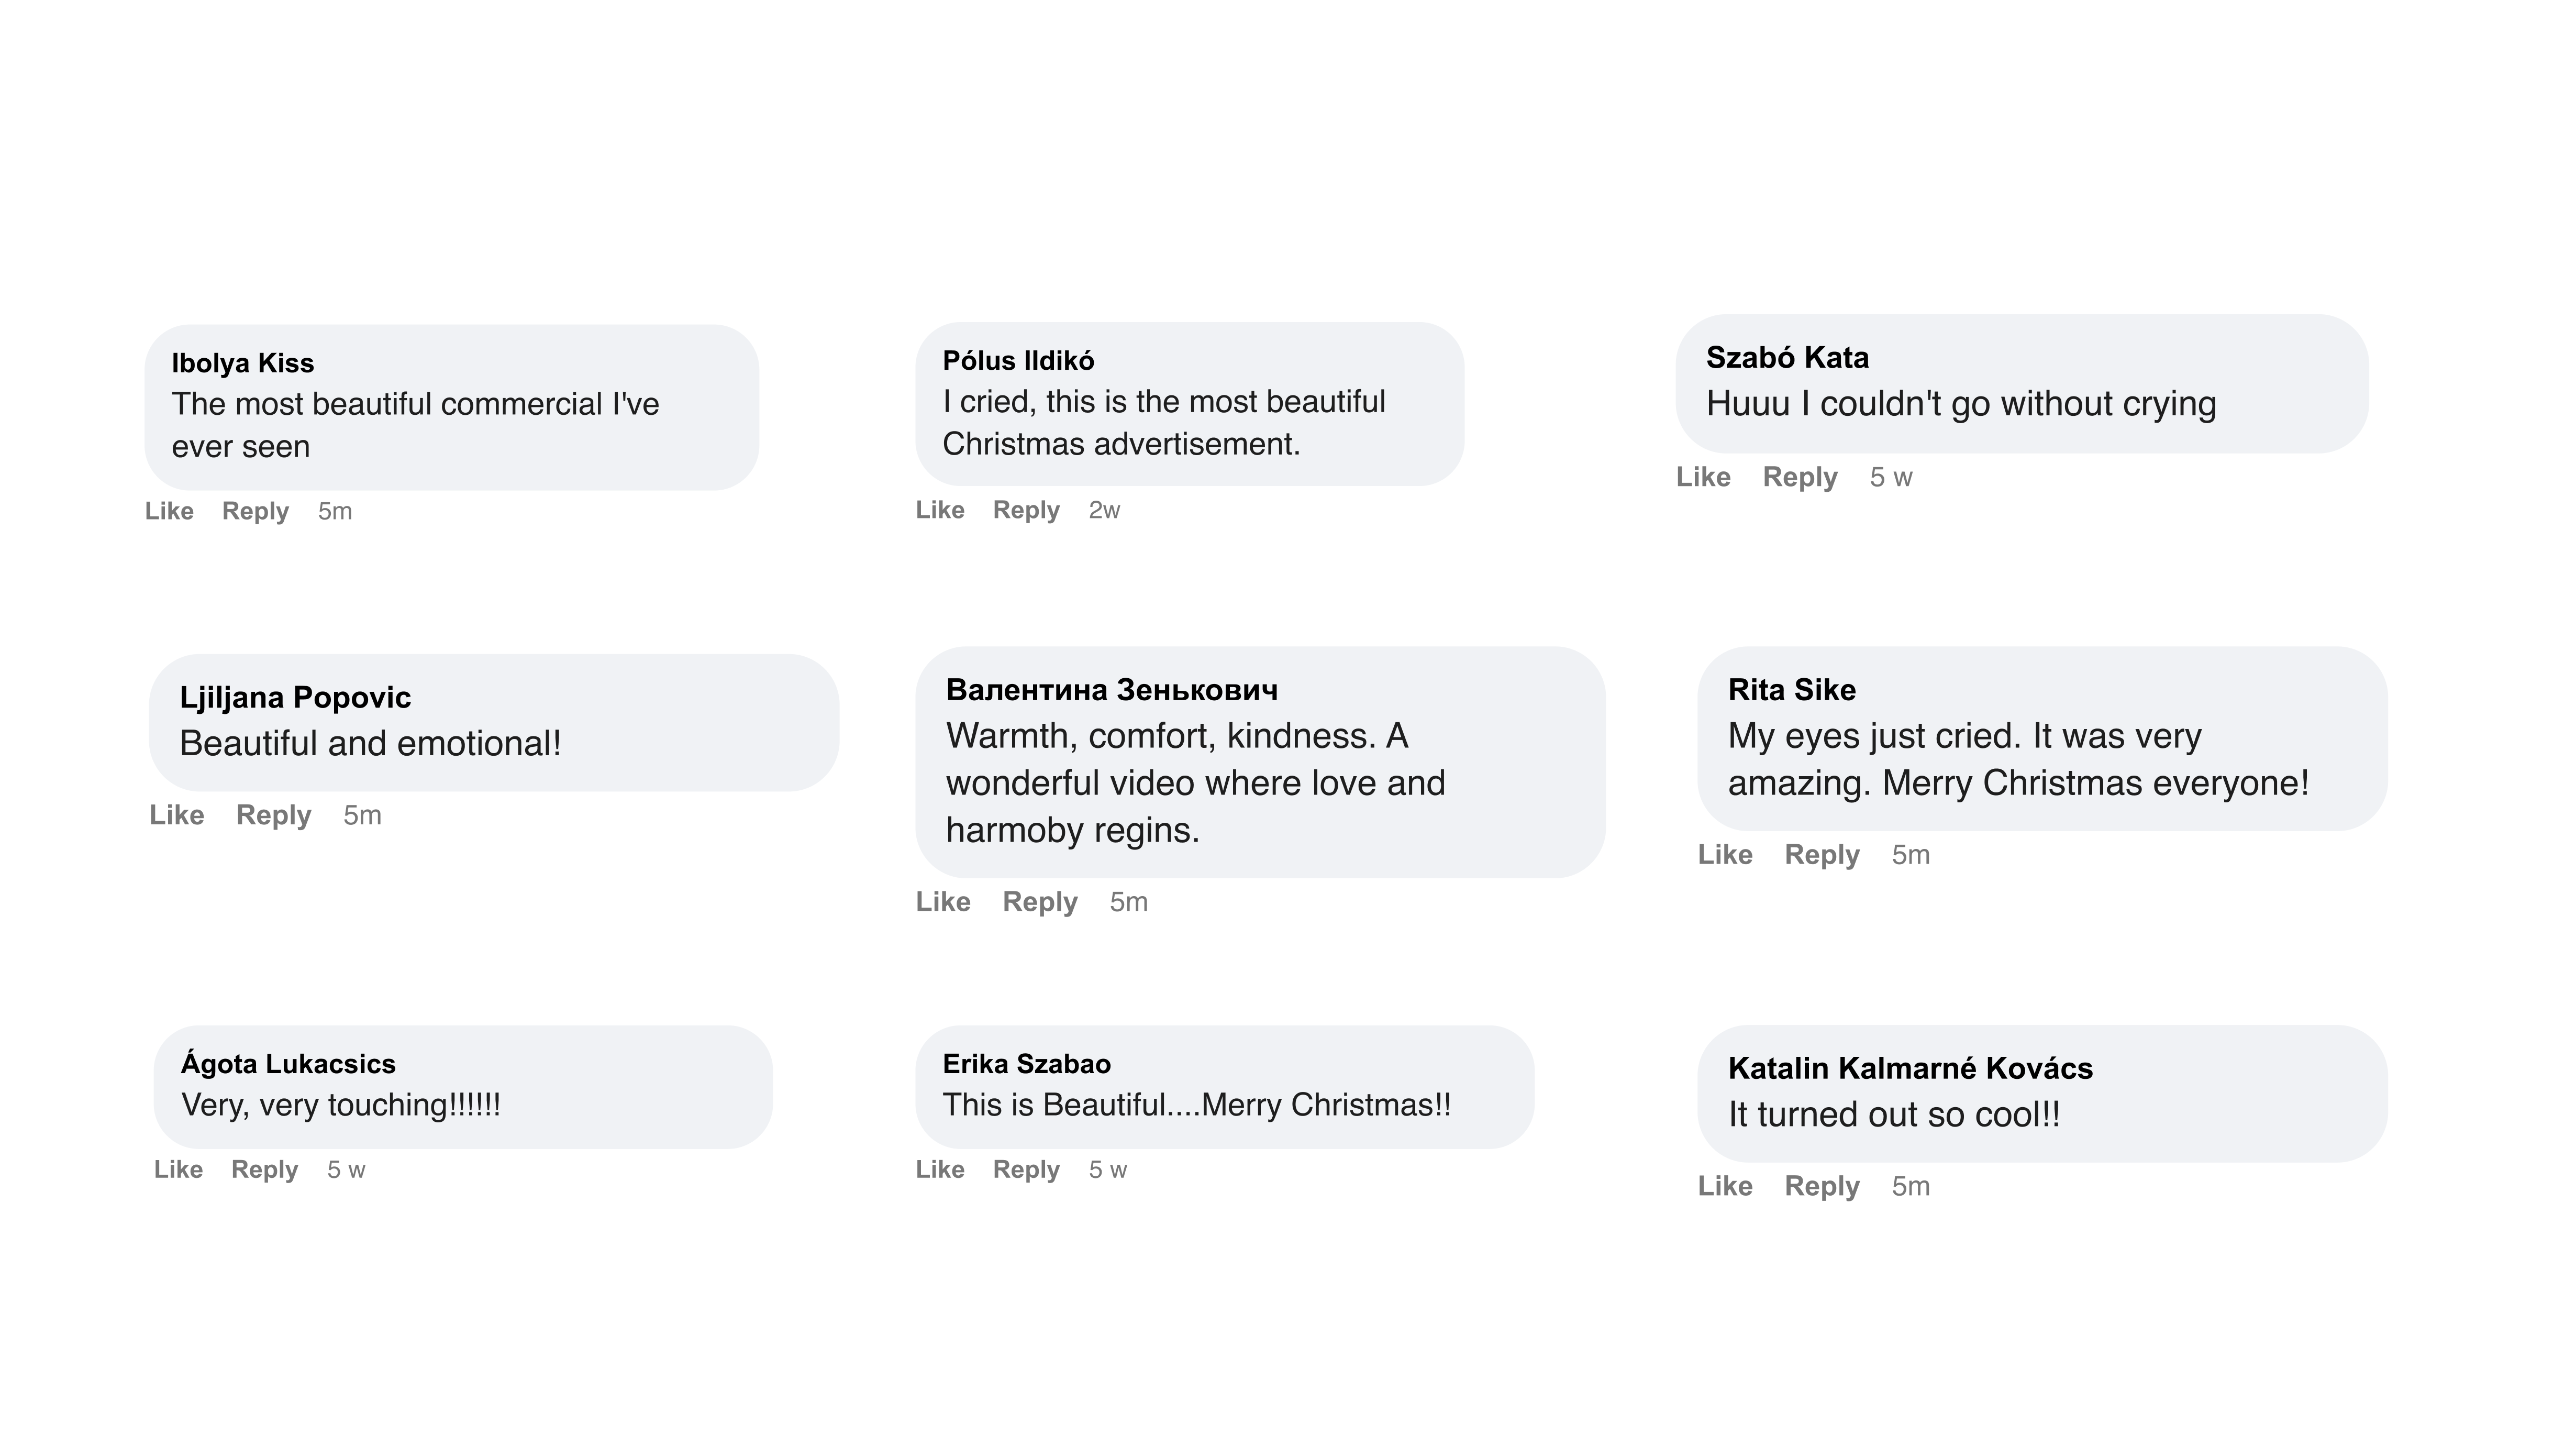Reply to Rita Sike's comment
2576x1446 pixels.
(x=1822, y=855)
